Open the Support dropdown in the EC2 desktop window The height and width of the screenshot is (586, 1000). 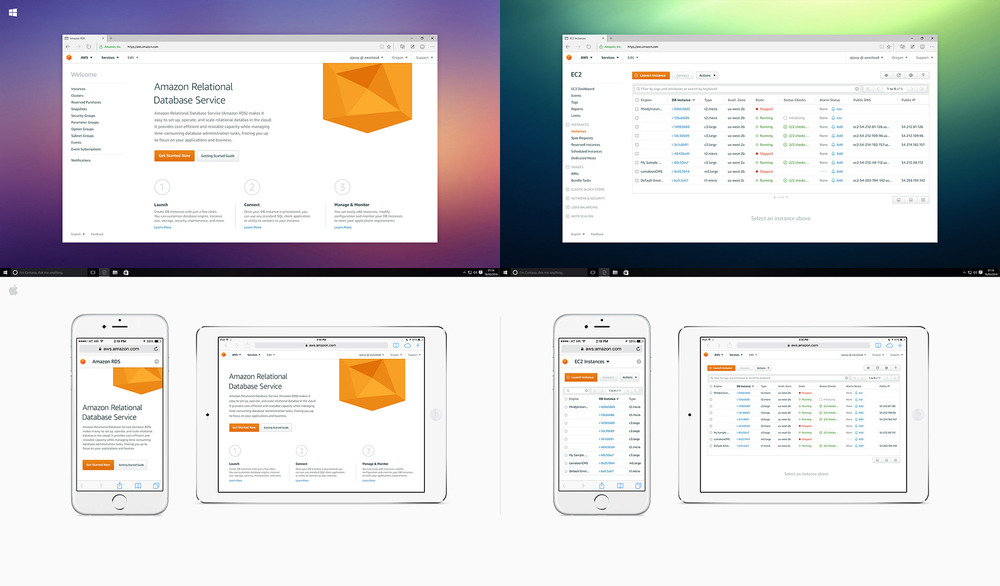coord(924,57)
